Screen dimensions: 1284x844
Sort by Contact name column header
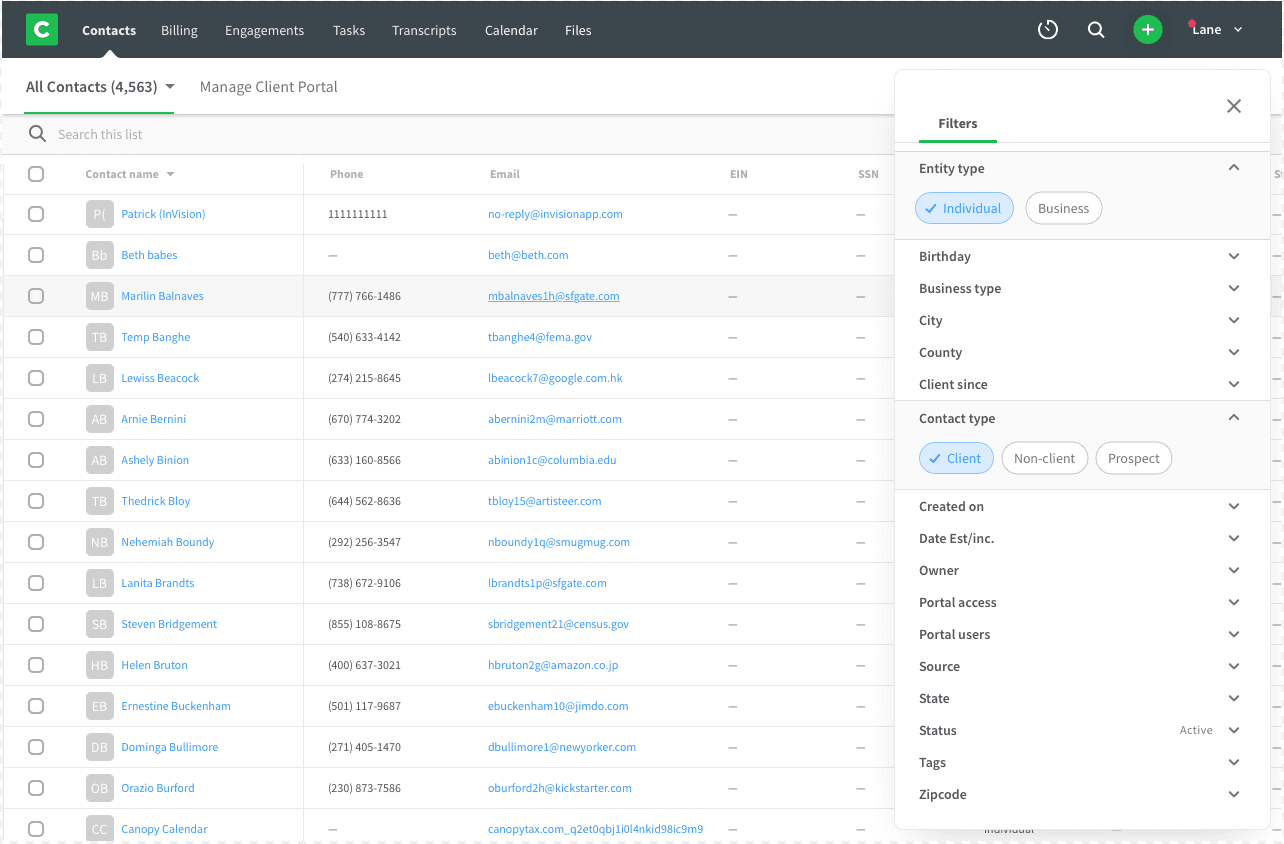coord(130,174)
